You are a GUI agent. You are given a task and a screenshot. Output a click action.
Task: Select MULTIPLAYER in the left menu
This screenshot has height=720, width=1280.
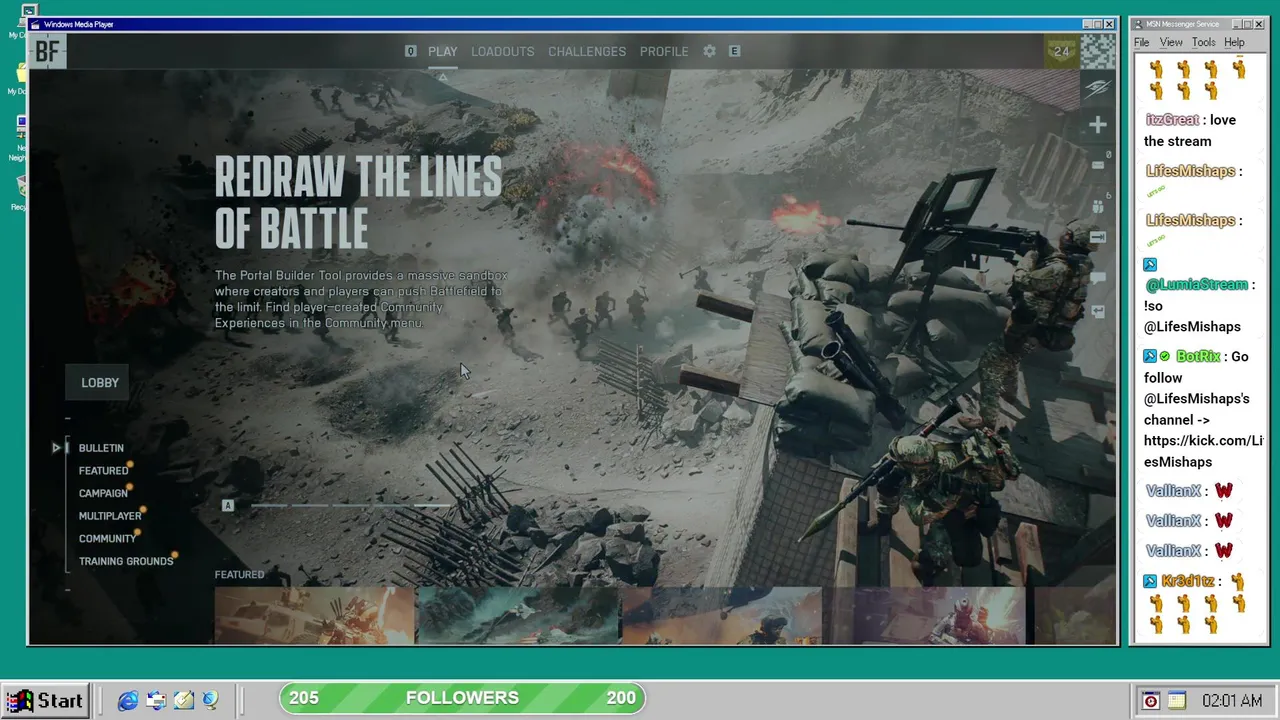(x=110, y=516)
